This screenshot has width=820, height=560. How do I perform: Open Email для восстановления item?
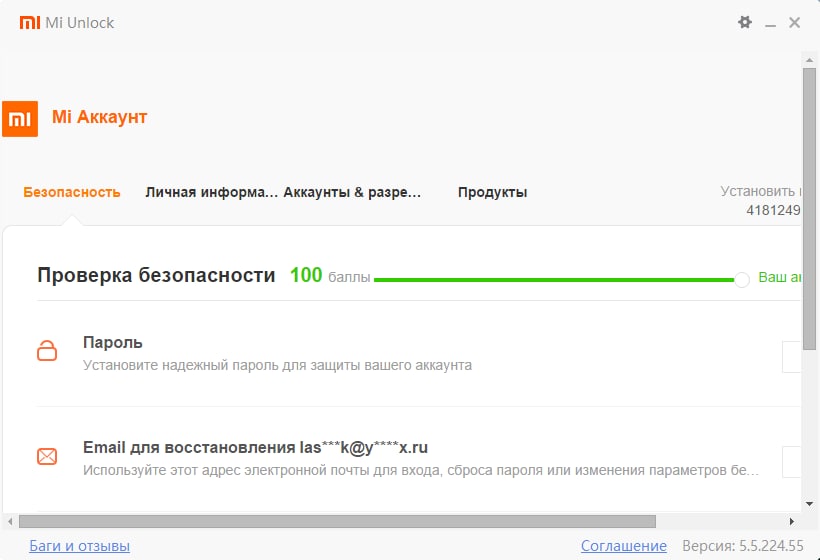tap(418, 459)
